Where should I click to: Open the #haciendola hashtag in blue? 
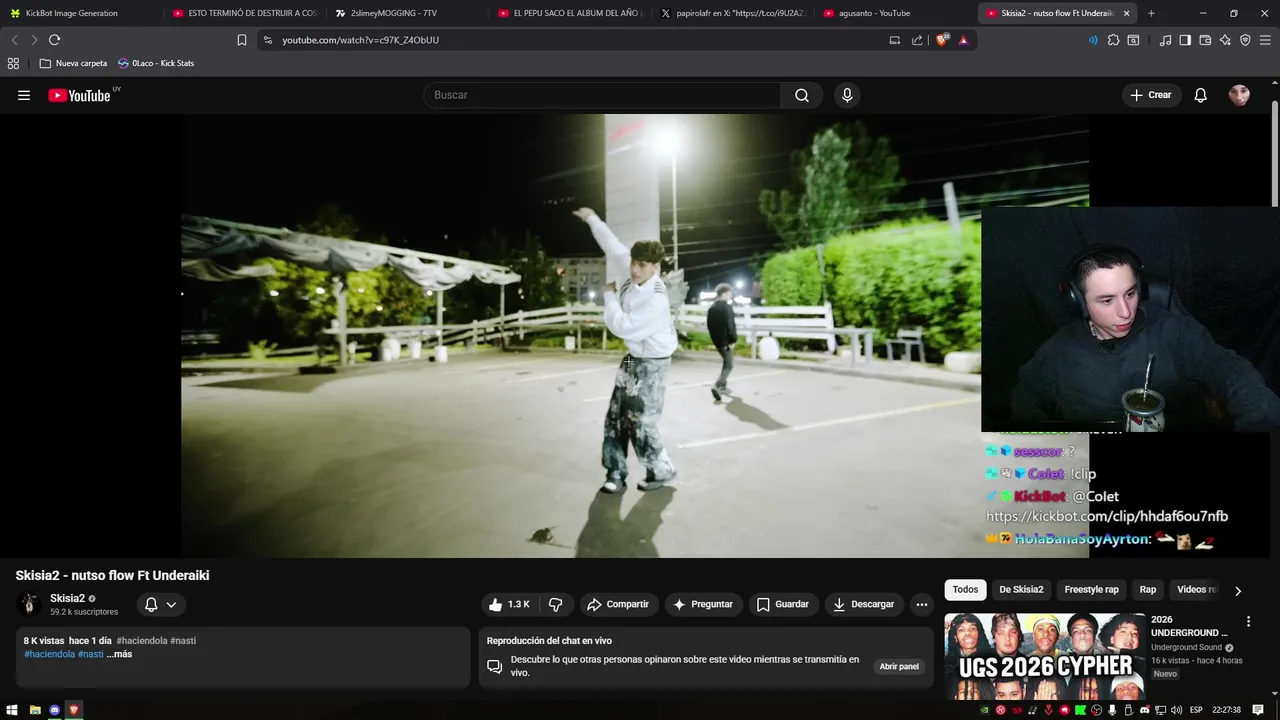point(50,654)
